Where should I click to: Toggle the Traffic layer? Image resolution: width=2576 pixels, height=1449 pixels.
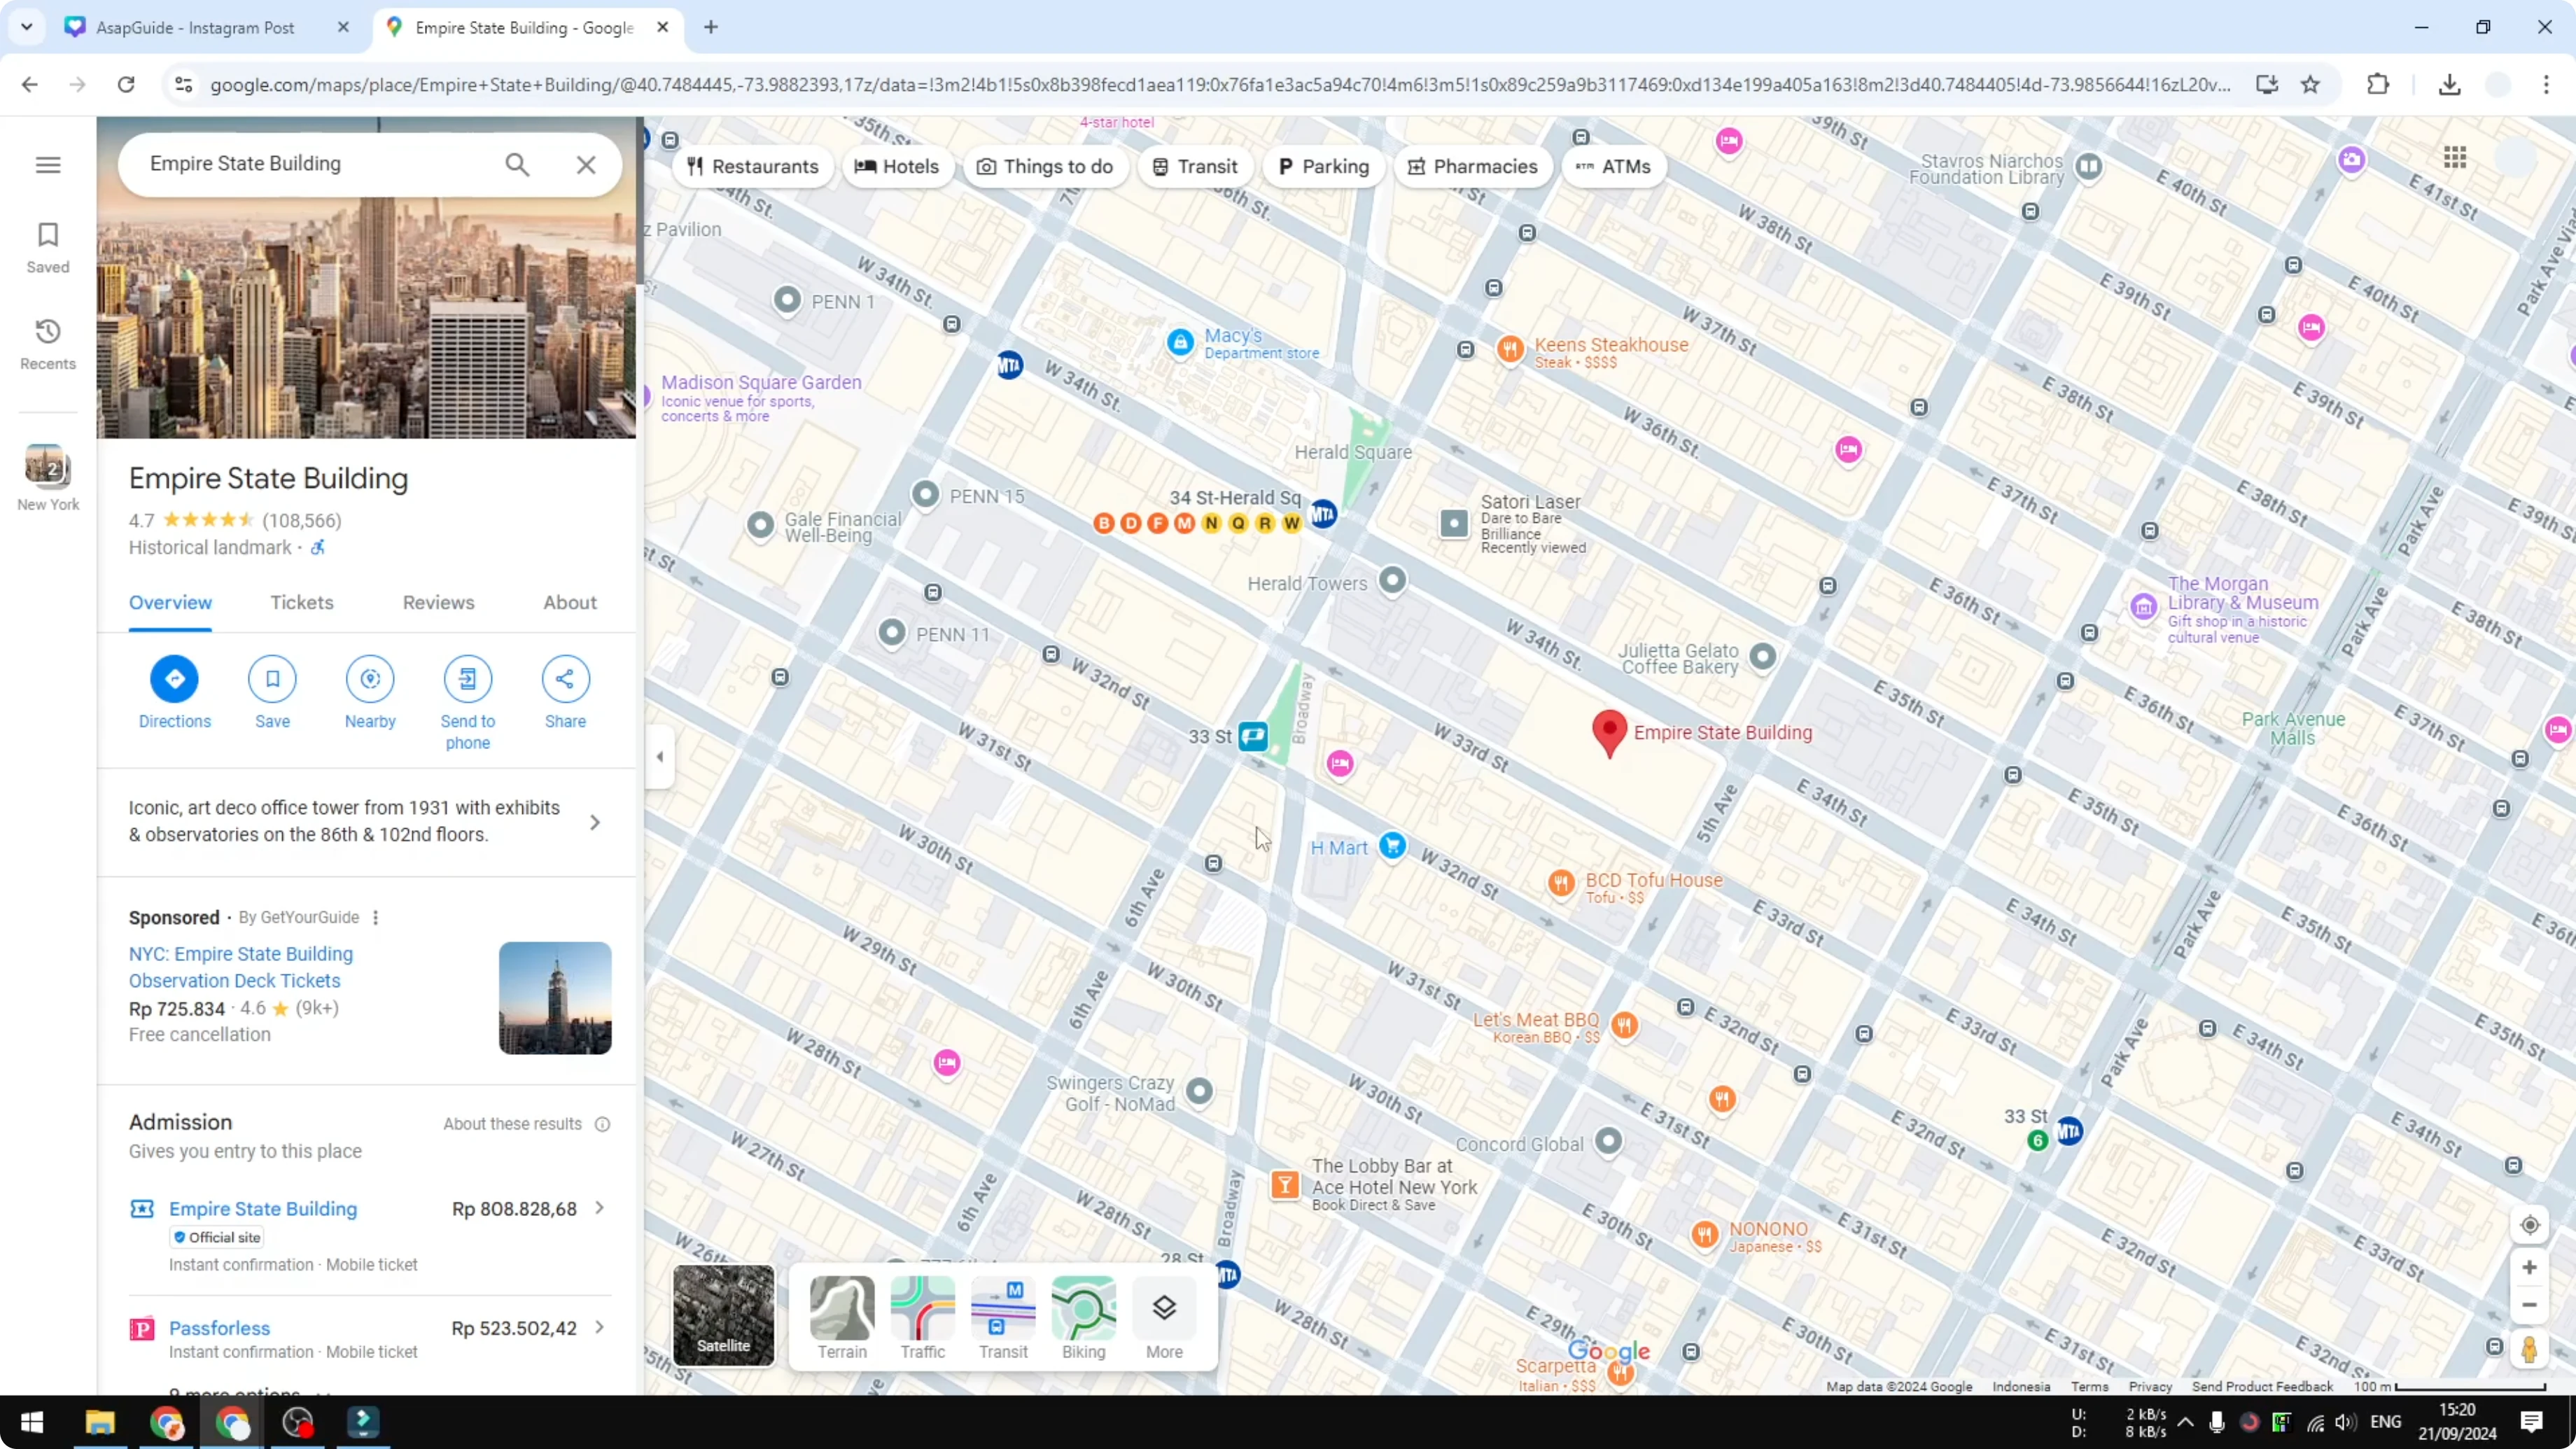coord(922,1318)
